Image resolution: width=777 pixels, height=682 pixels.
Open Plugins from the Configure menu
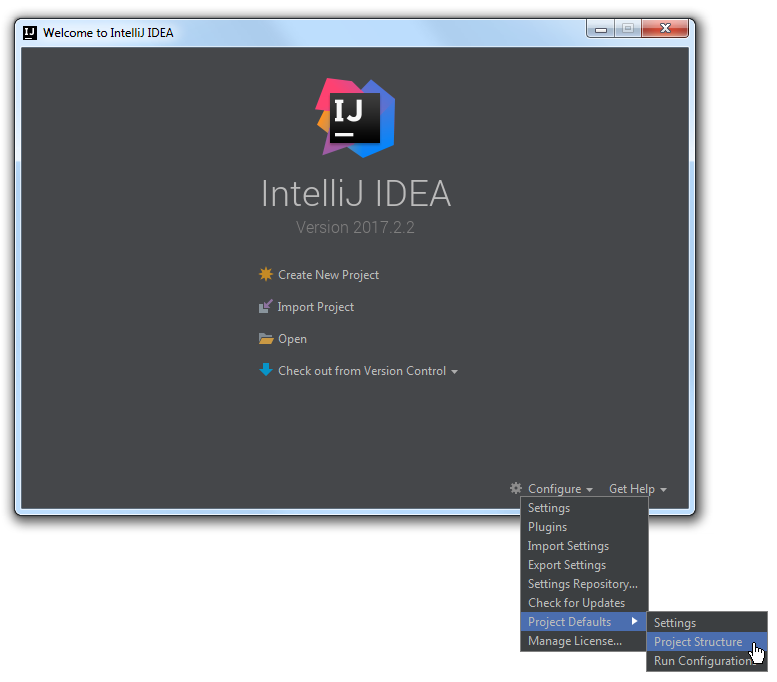547,527
